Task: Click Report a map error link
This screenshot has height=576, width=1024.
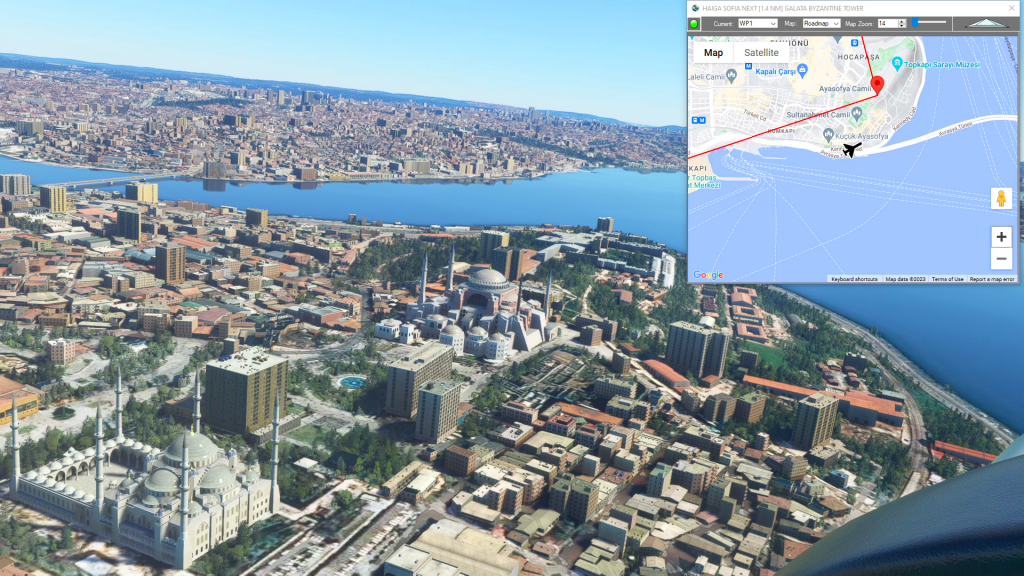Action: point(992,279)
